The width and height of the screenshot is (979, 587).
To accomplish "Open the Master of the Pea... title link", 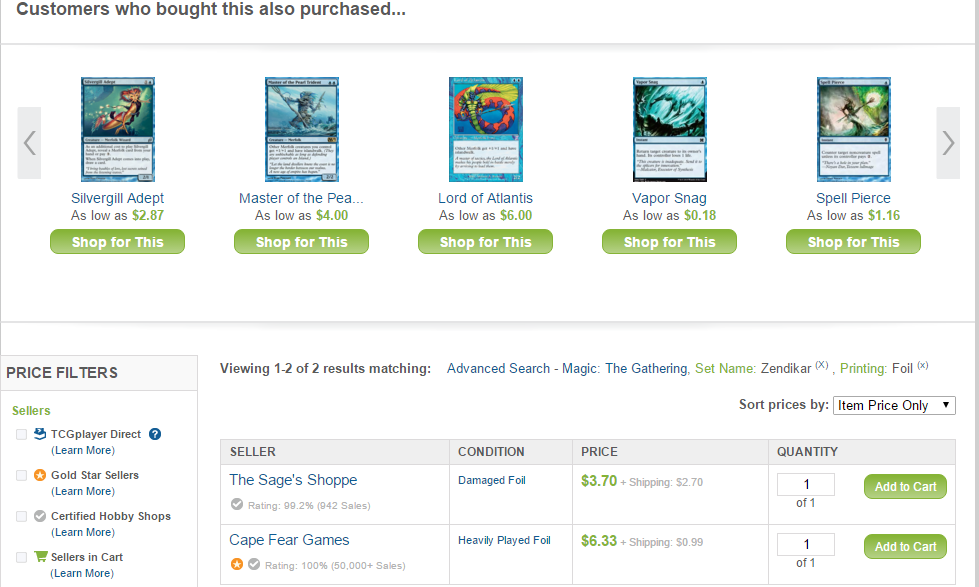I will 301,198.
